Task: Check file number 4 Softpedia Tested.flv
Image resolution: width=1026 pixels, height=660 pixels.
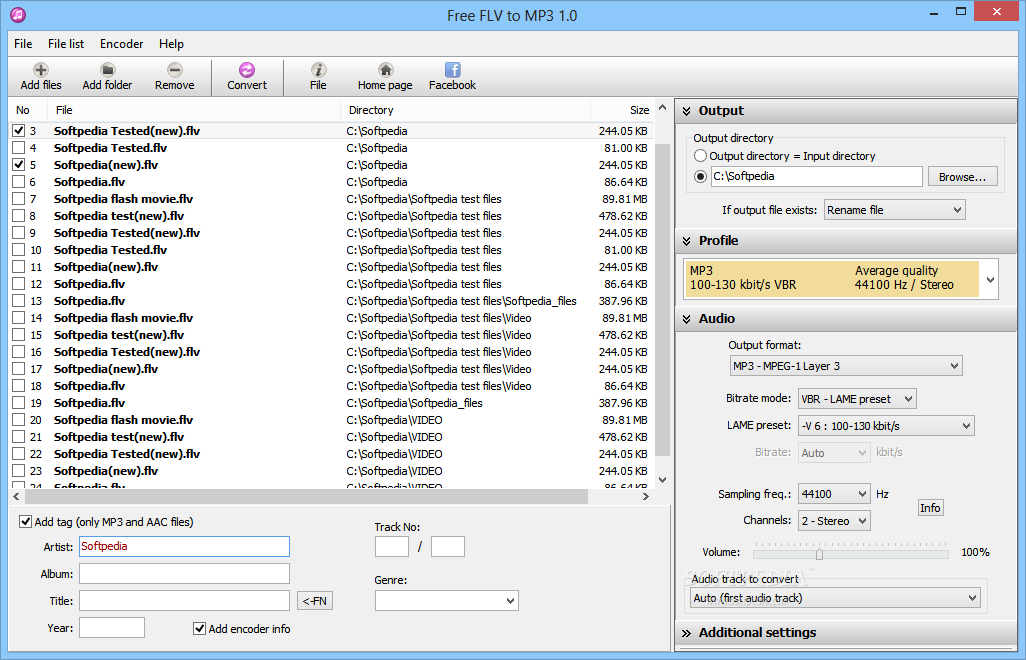Action: click(19, 148)
